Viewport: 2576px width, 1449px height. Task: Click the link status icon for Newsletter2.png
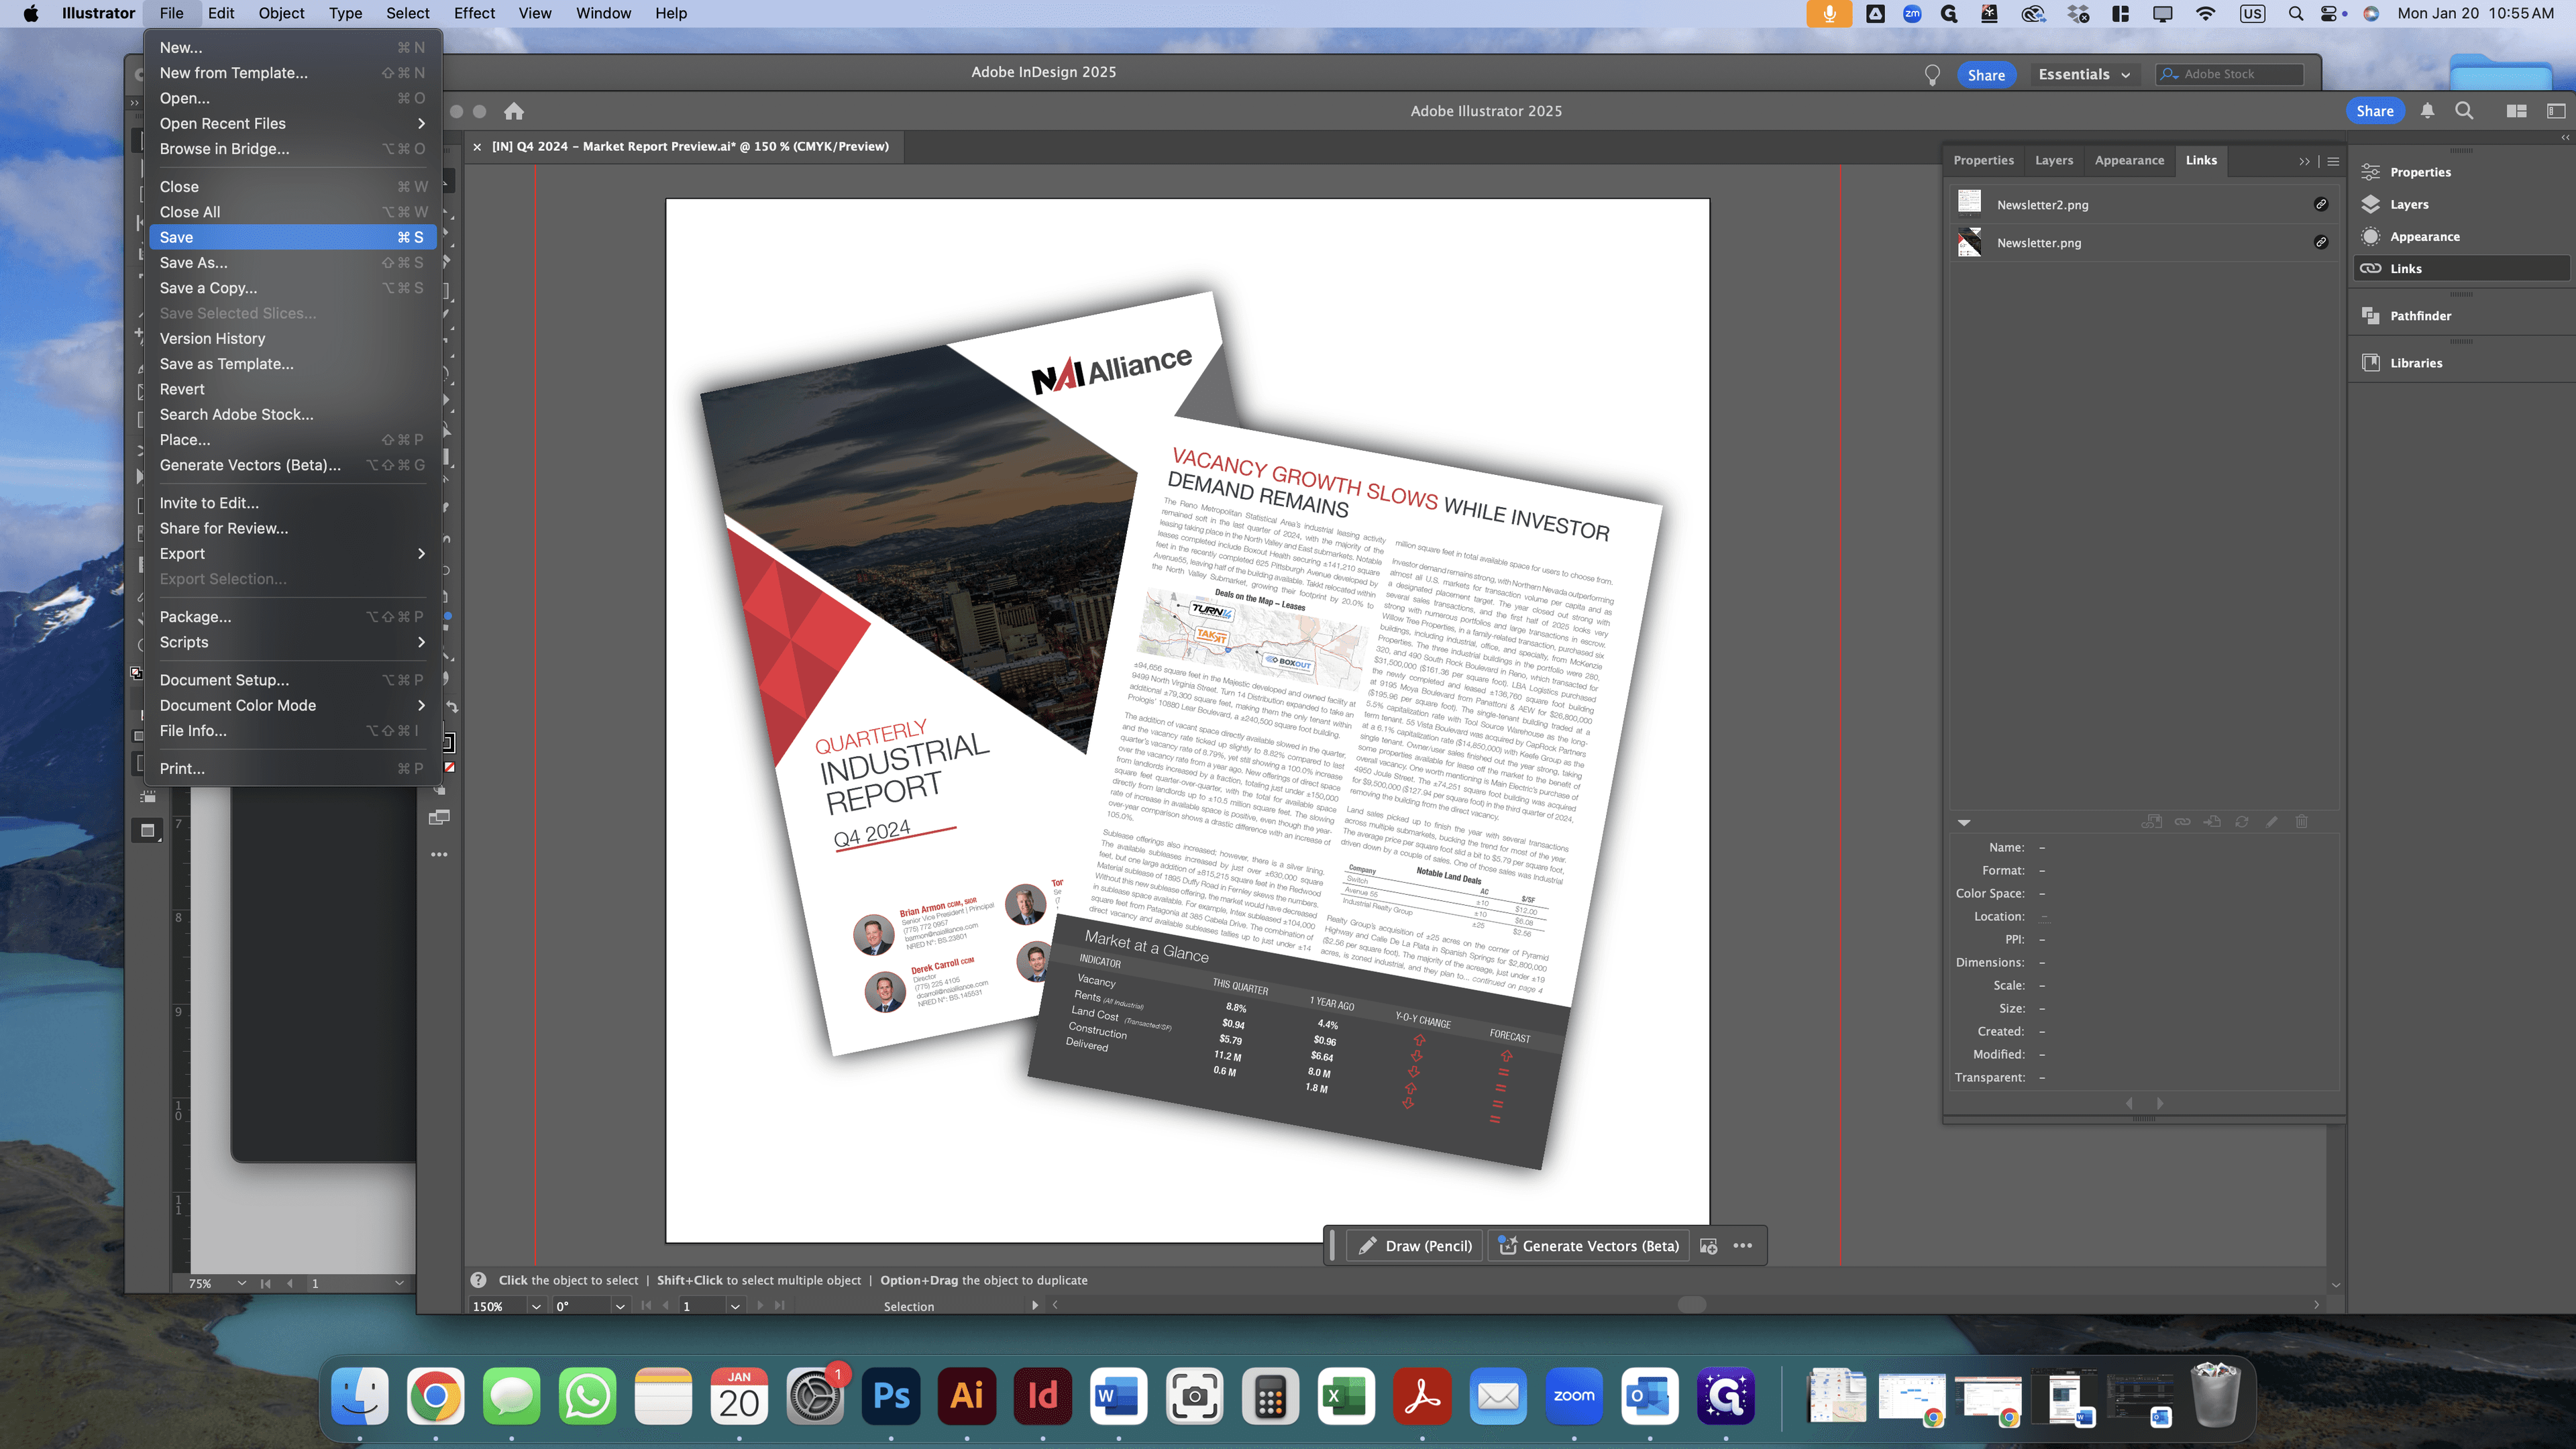(x=2321, y=204)
